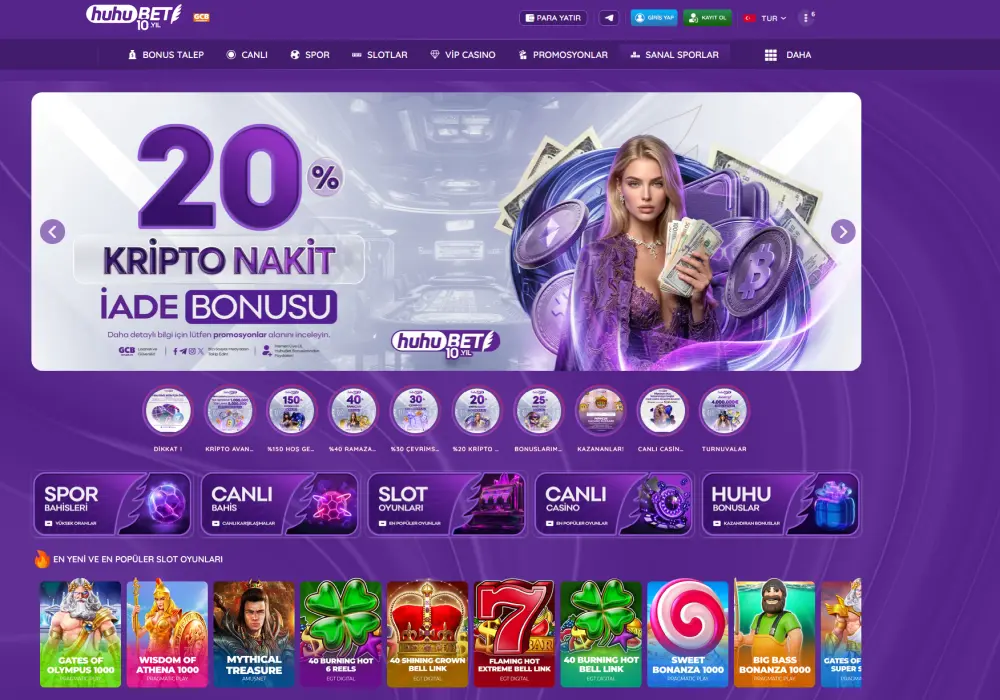This screenshot has width=1000, height=700.
Task: Click the GCB license badge icon
Action: point(202,17)
